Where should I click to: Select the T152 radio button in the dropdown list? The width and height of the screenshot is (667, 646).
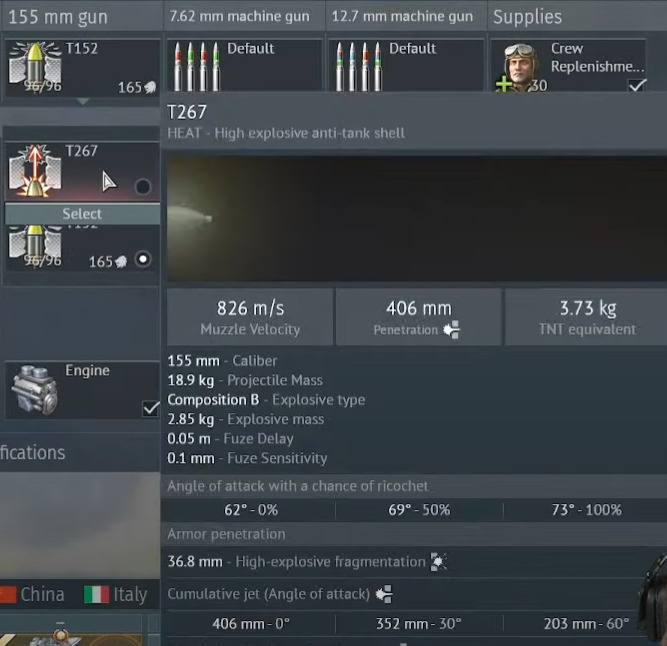(x=143, y=259)
